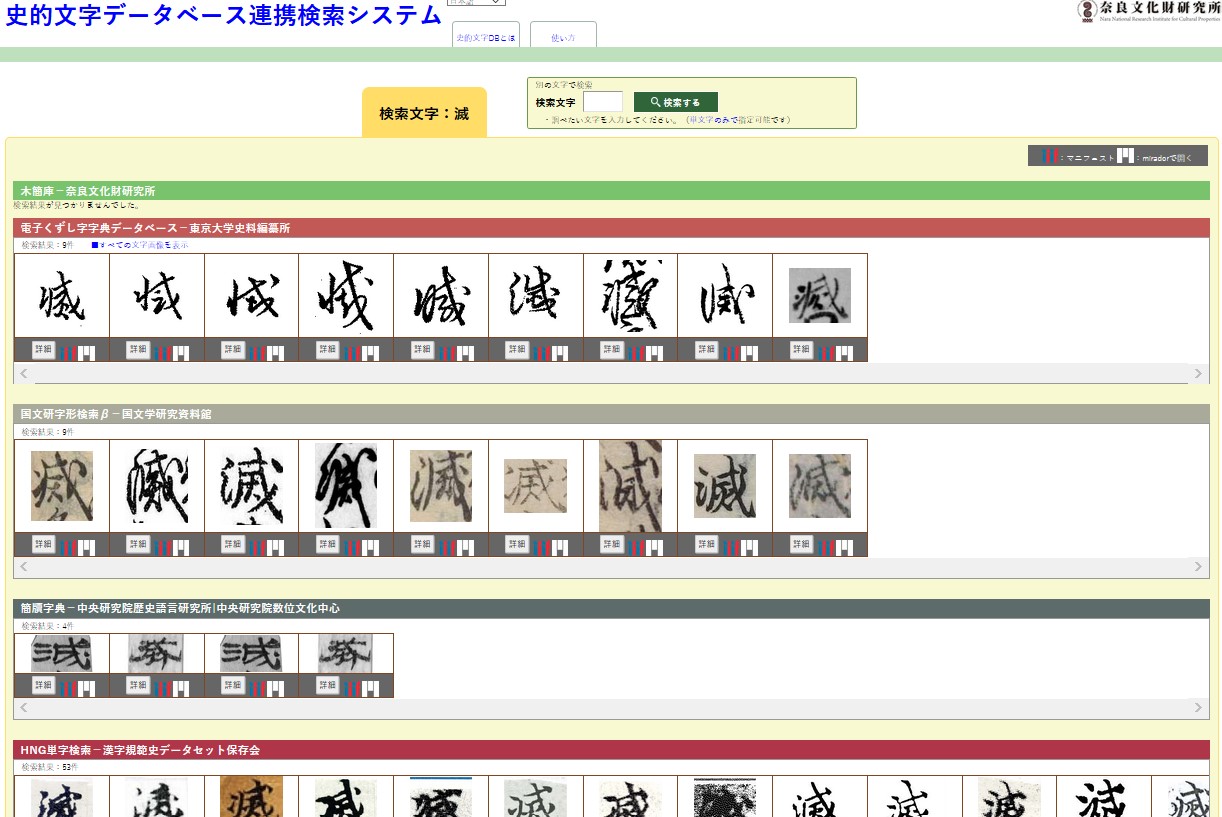Open fourth 国文研字形検索 result in Mirador

click(371, 548)
